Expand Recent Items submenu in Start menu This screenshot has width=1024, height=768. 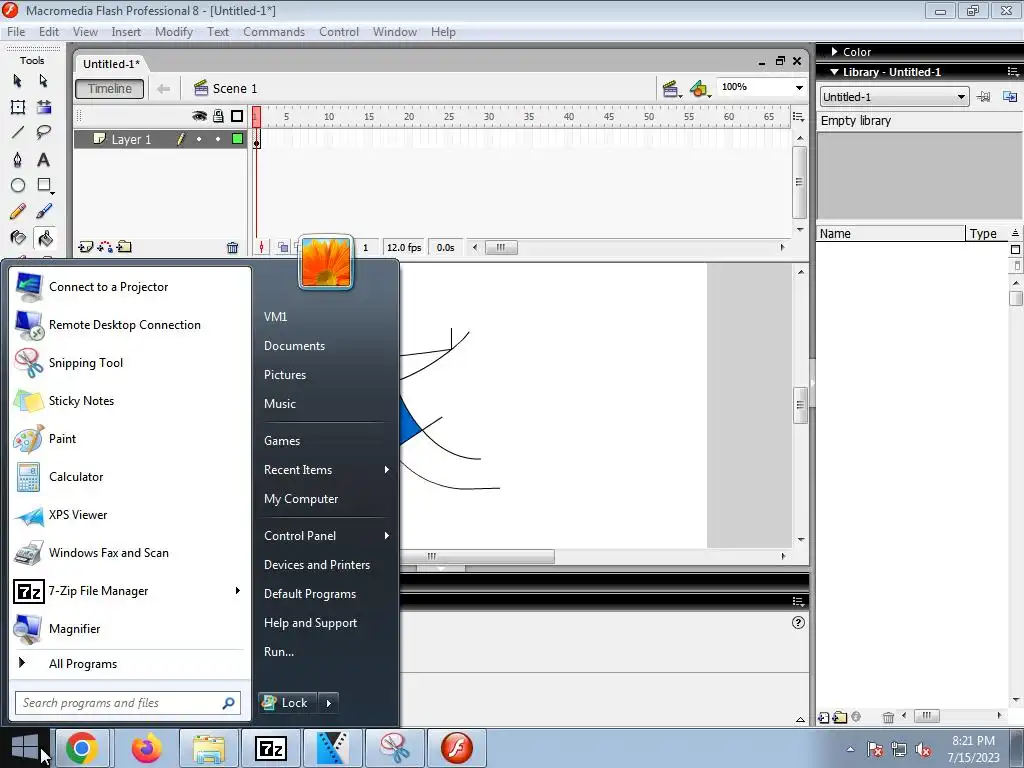tap(387, 470)
